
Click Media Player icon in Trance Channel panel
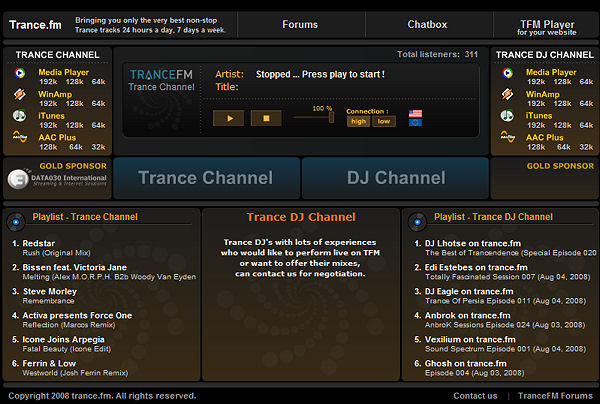pos(20,73)
